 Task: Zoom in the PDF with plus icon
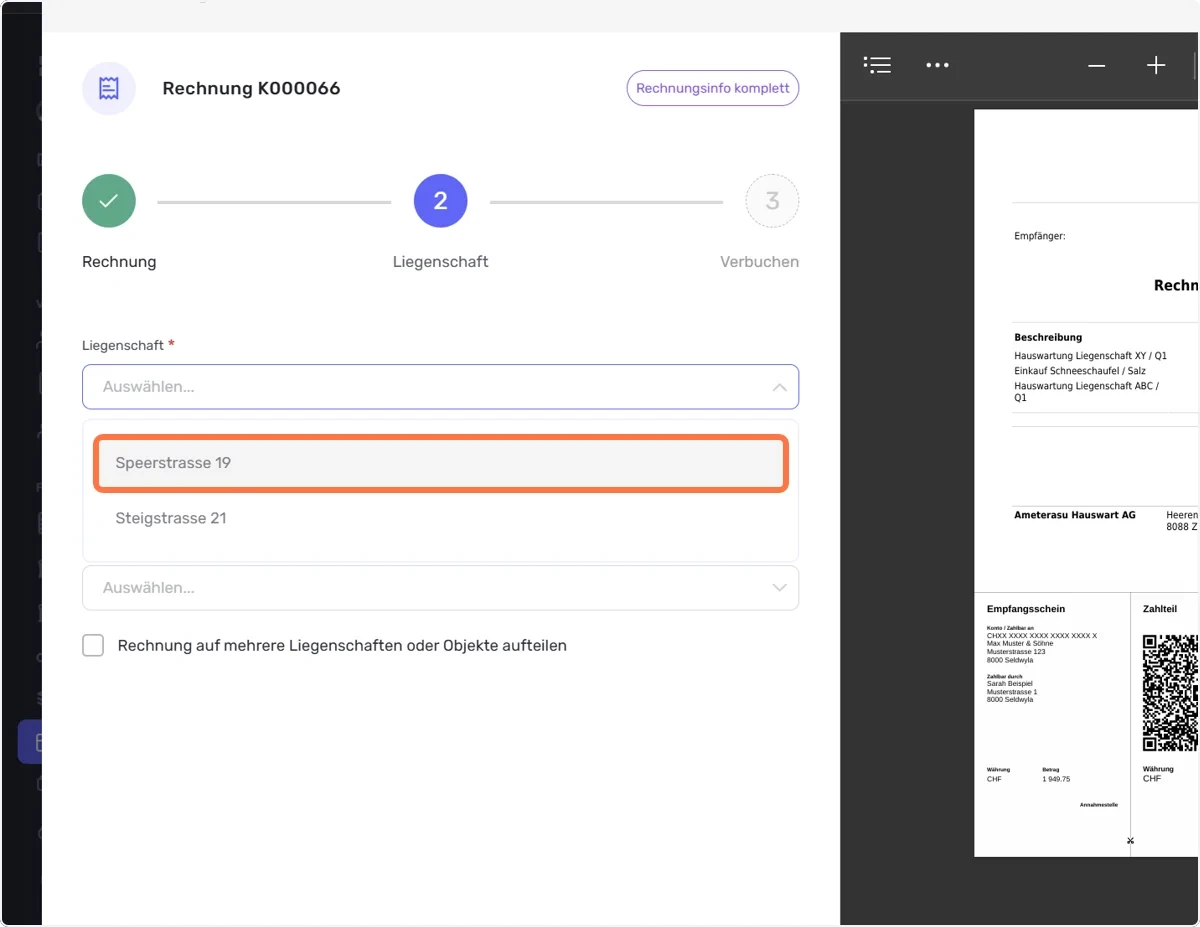click(1156, 66)
